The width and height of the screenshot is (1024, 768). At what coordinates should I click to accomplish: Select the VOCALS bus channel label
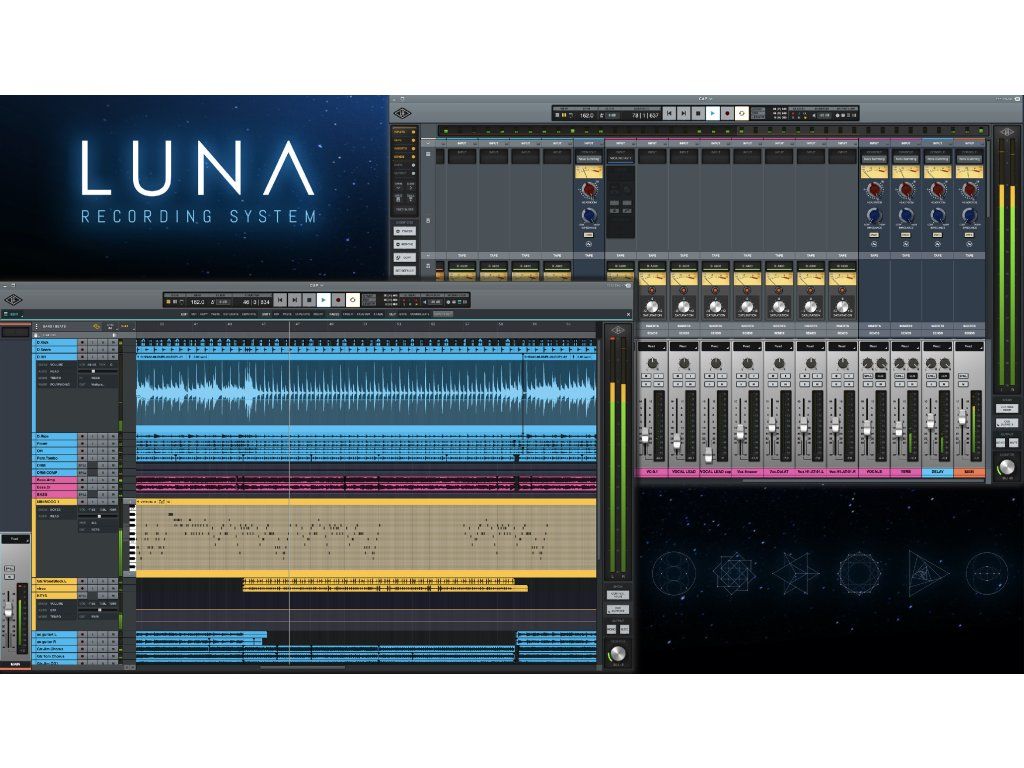click(x=874, y=471)
